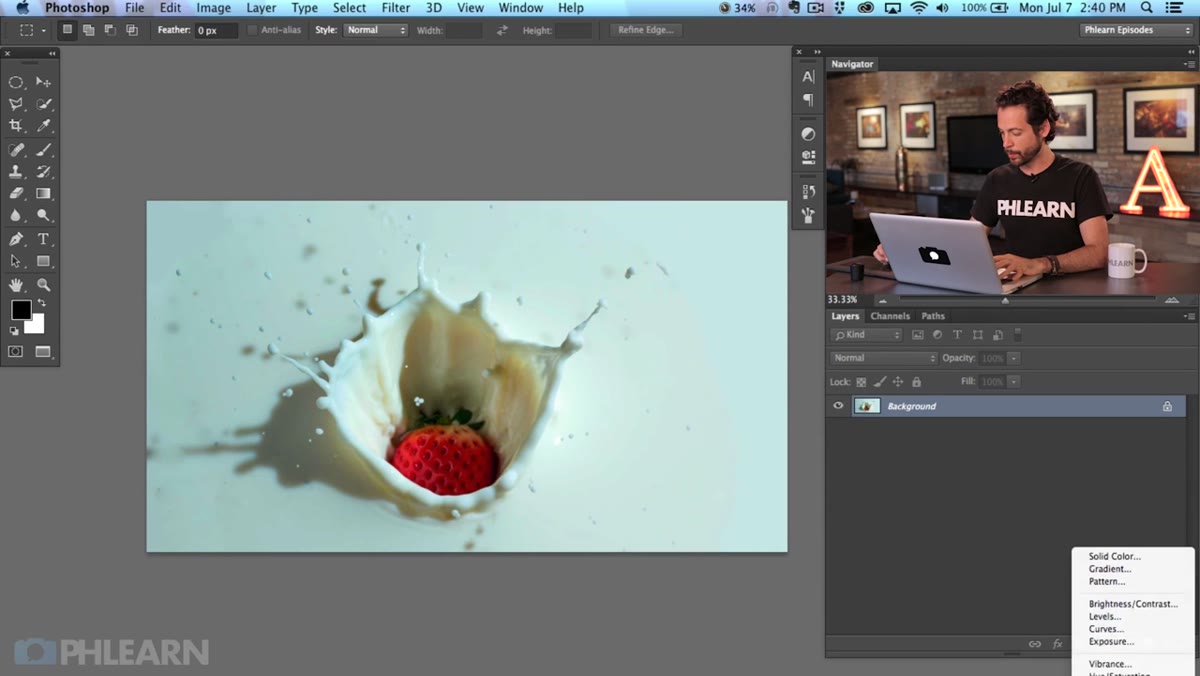
Task: Select the Eyedropper tool
Action: coord(44,126)
